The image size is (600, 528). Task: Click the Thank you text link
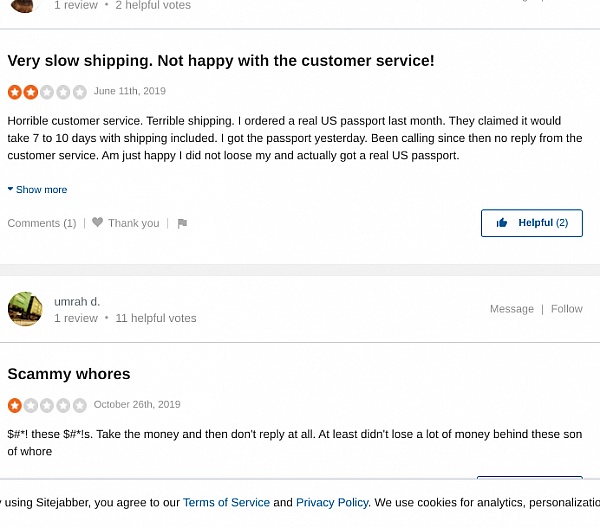point(134,224)
